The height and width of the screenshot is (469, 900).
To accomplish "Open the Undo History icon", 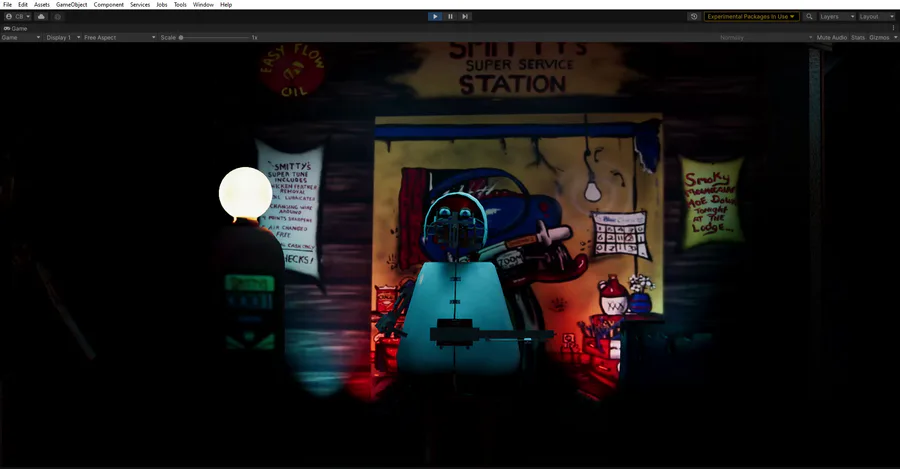I will pos(694,17).
